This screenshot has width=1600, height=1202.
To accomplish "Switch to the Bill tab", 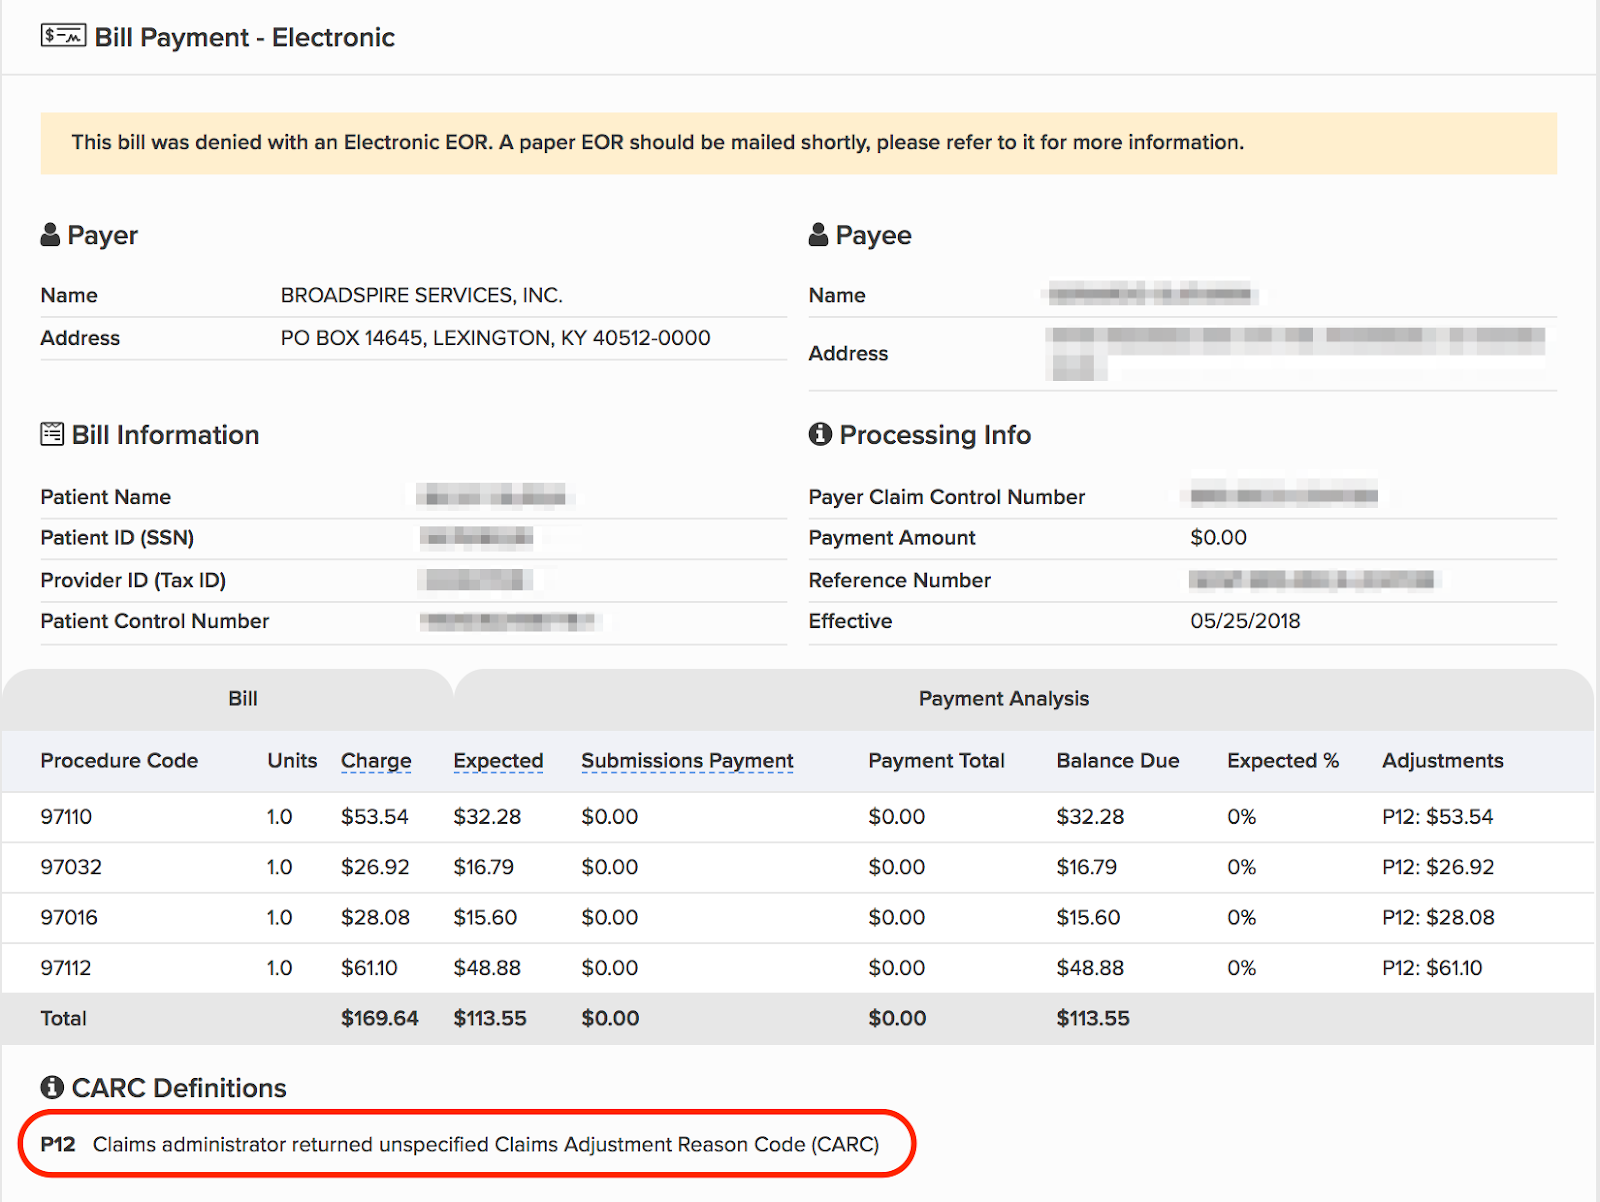I will (242, 699).
